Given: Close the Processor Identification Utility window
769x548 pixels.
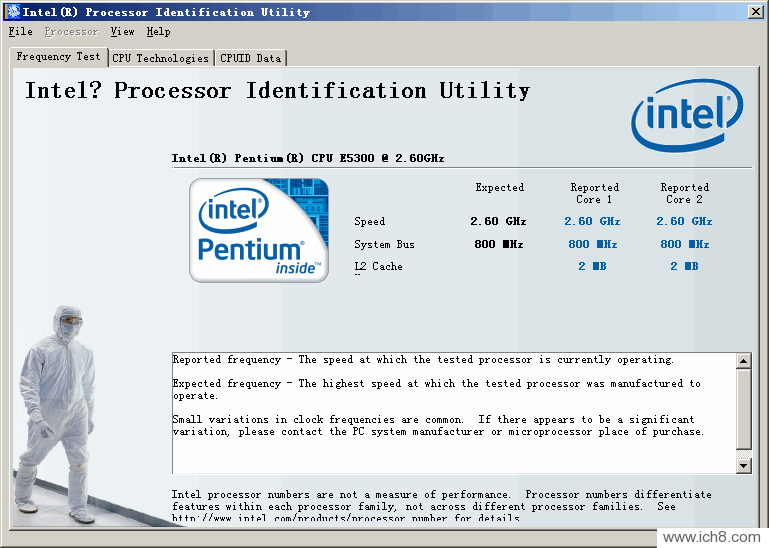Looking at the screenshot, I should click(755, 12).
